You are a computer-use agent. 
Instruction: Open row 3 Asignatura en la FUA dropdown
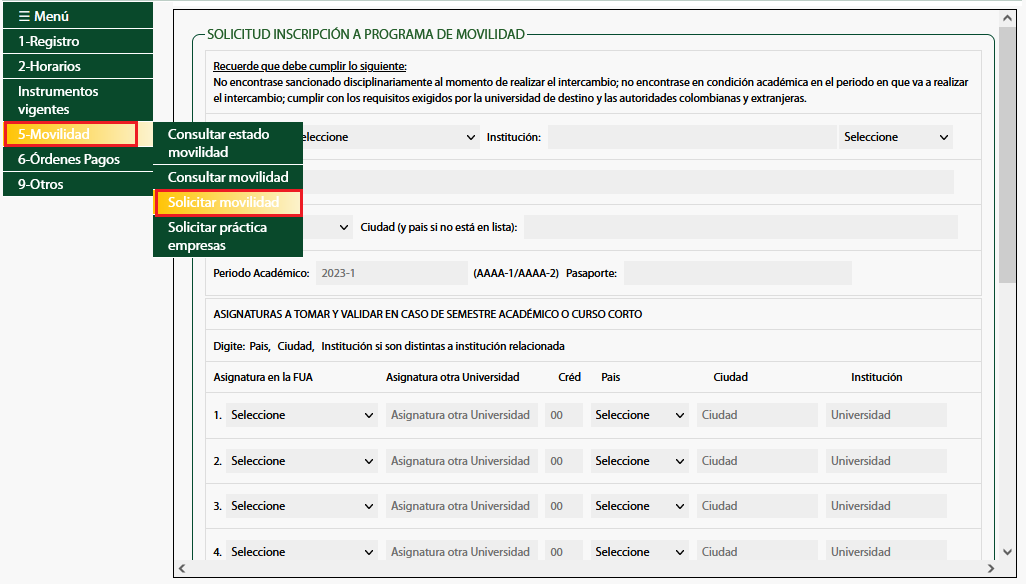pyautogui.click(x=302, y=506)
